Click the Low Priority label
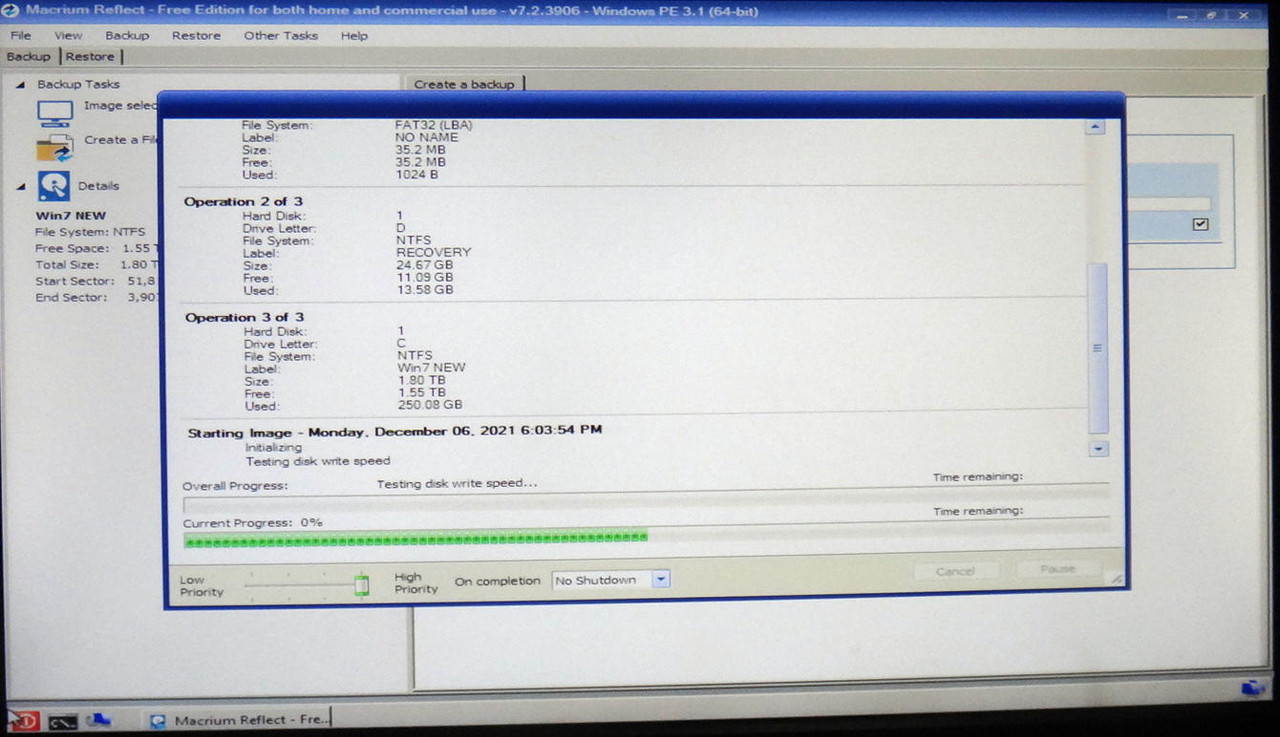Image resolution: width=1280 pixels, height=737 pixels. tap(201, 586)
